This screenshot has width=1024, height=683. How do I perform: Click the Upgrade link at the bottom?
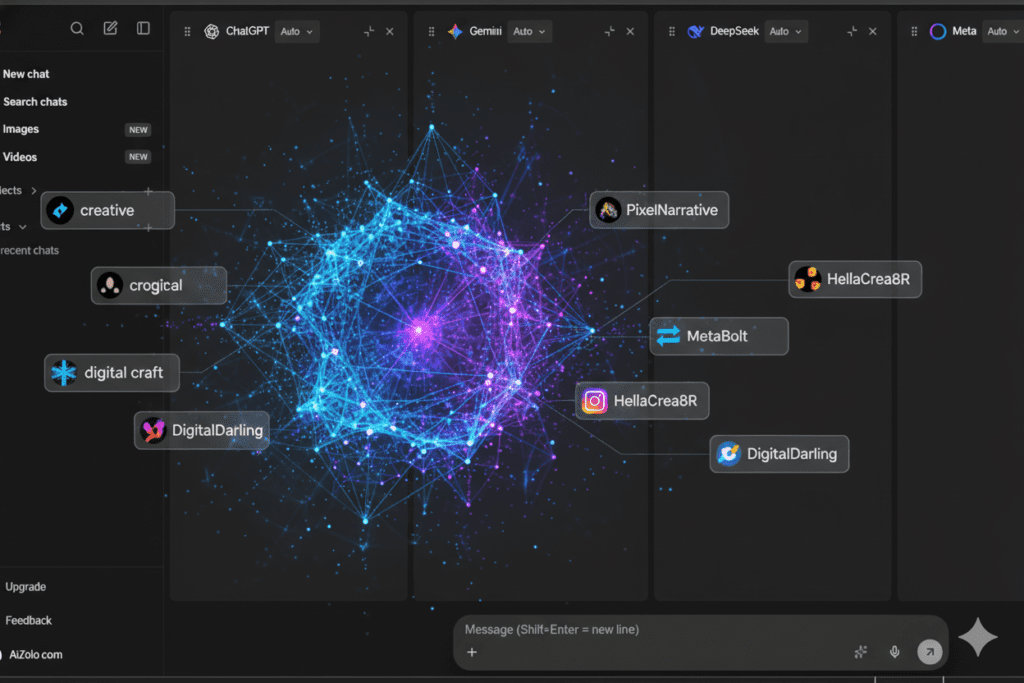[x=25, y=587]
